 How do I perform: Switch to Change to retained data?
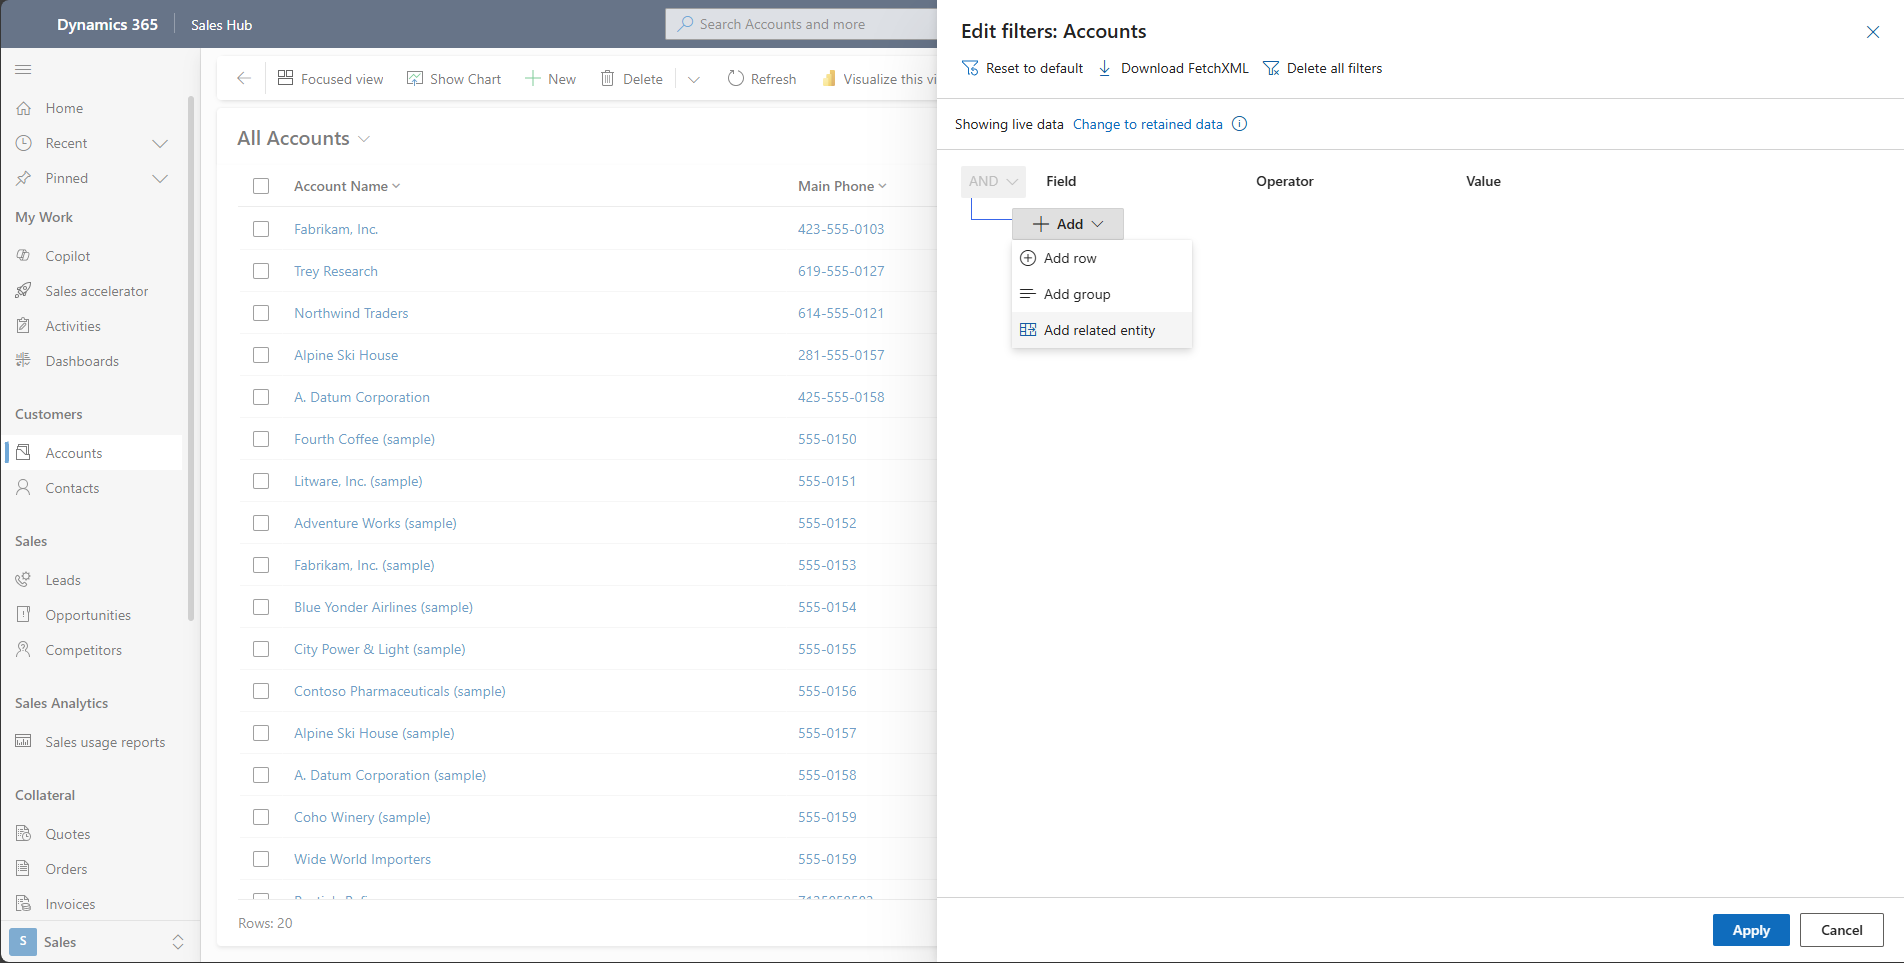click(x=1147, y=124)
